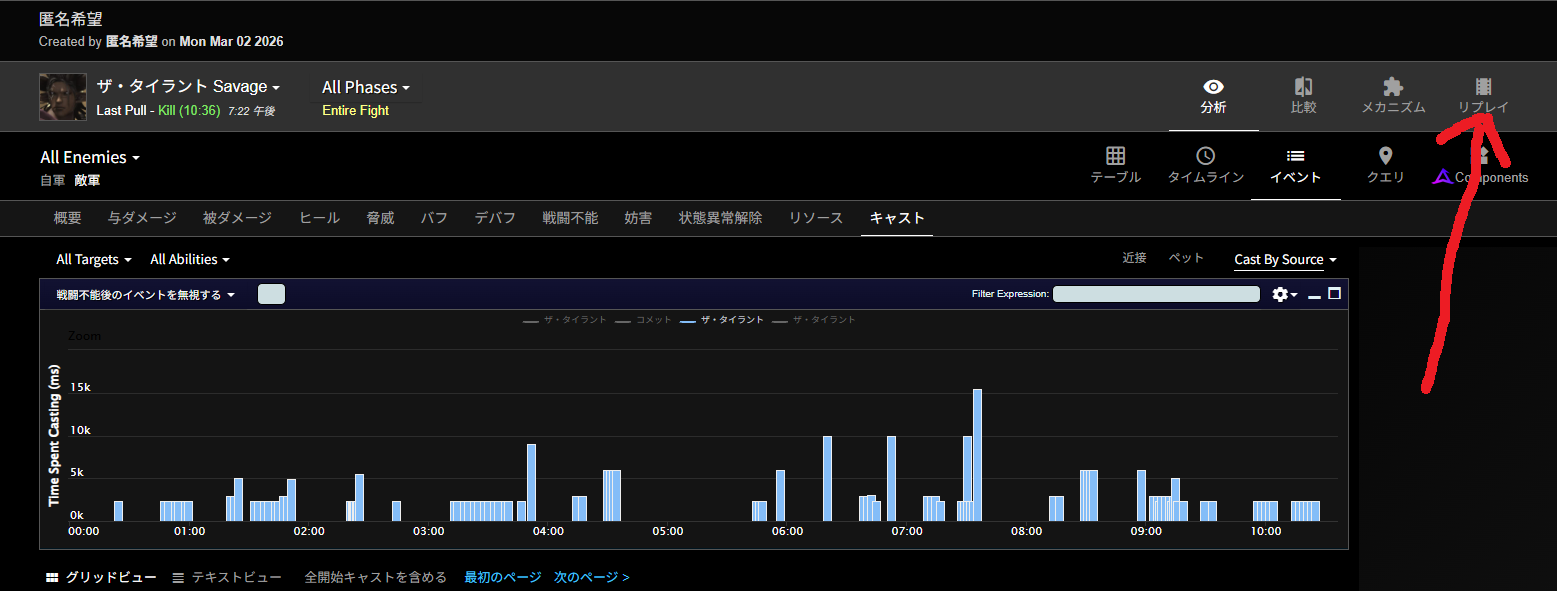Click the Filter Expression input field
The width and height of the screenshot is (1557, 591).
pos(1155,294)
